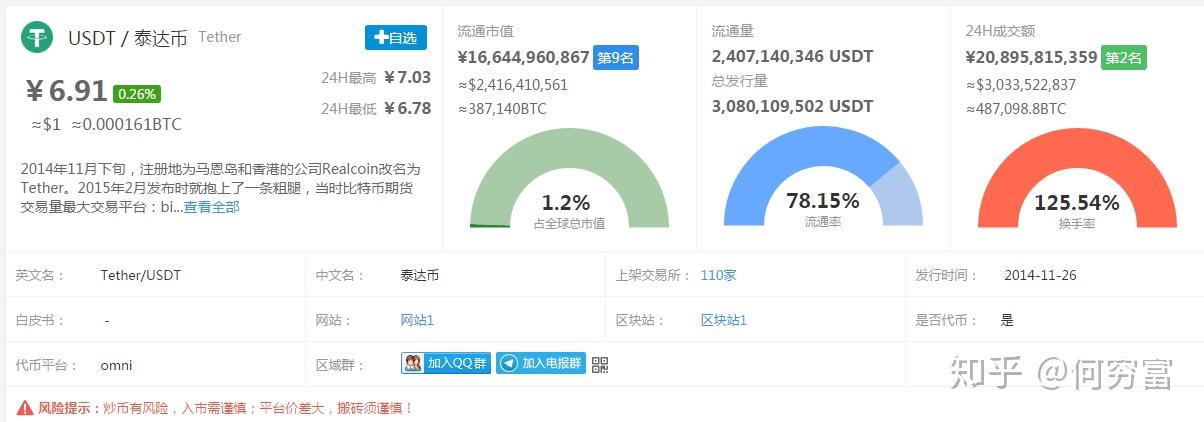Click the green 0.26% change badge
The width and height of the screenshot is (1204, 422).
click(x=137, y=94)
